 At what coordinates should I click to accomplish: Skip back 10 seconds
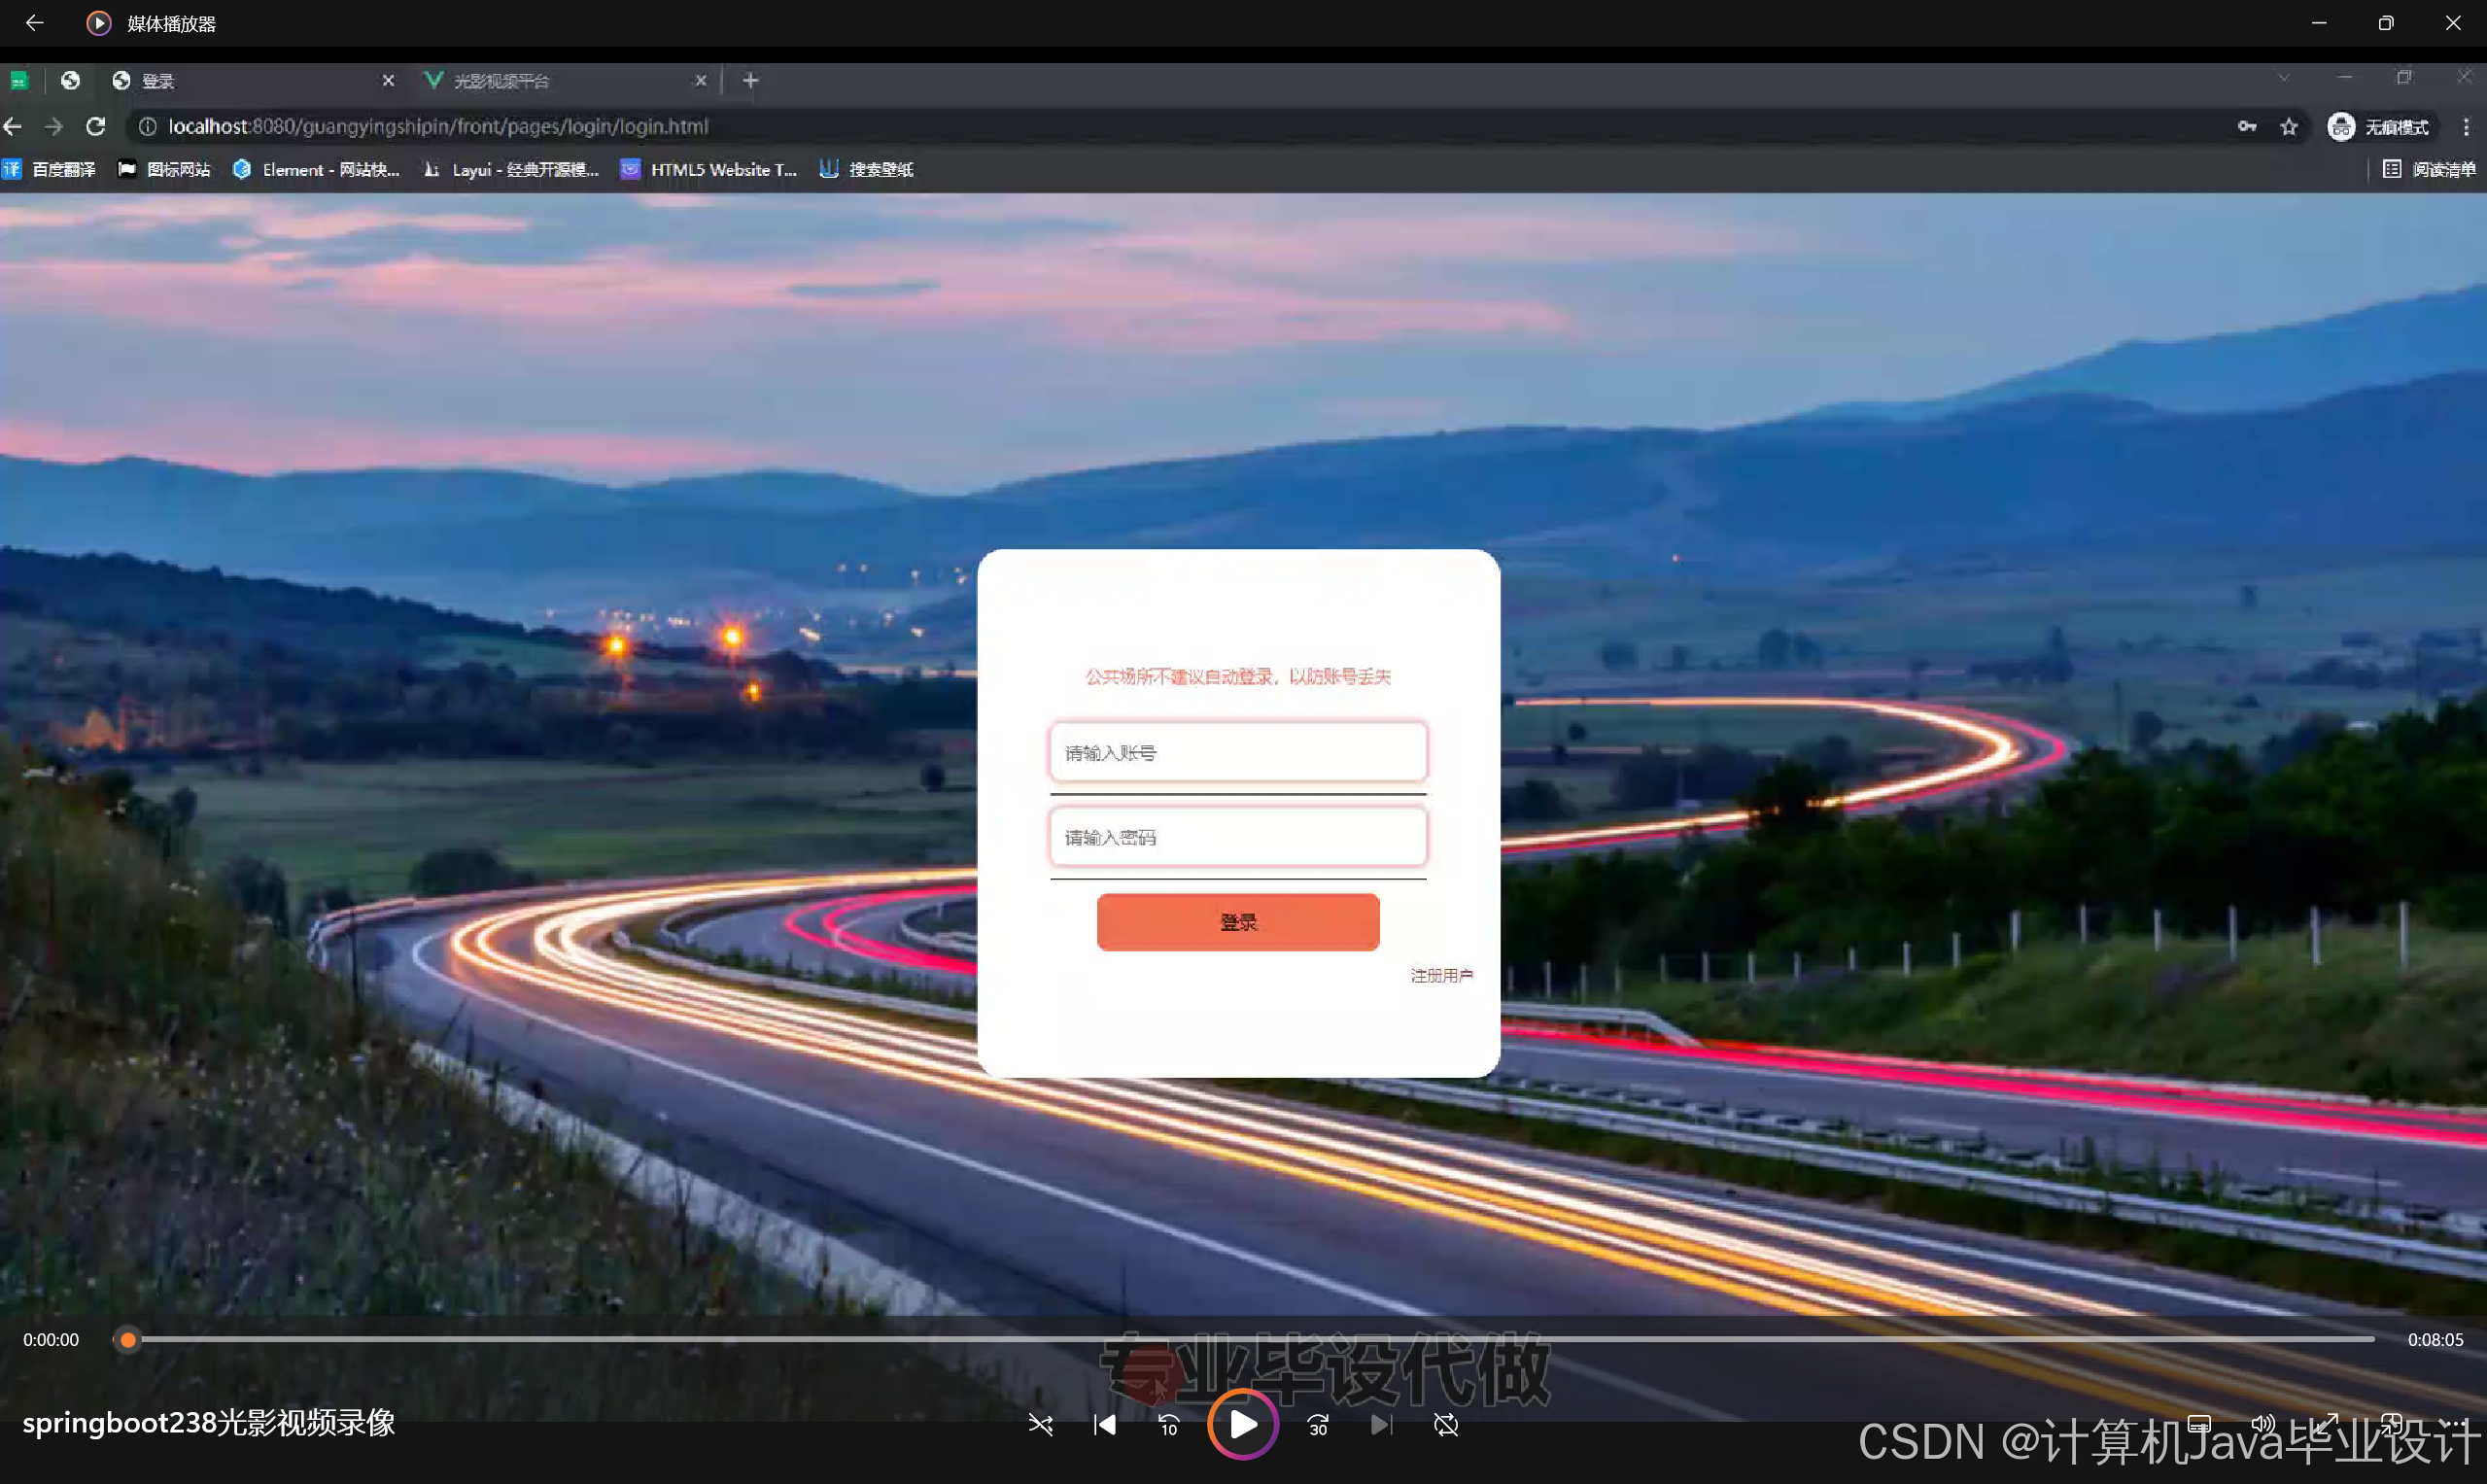click(1168, 1424)
